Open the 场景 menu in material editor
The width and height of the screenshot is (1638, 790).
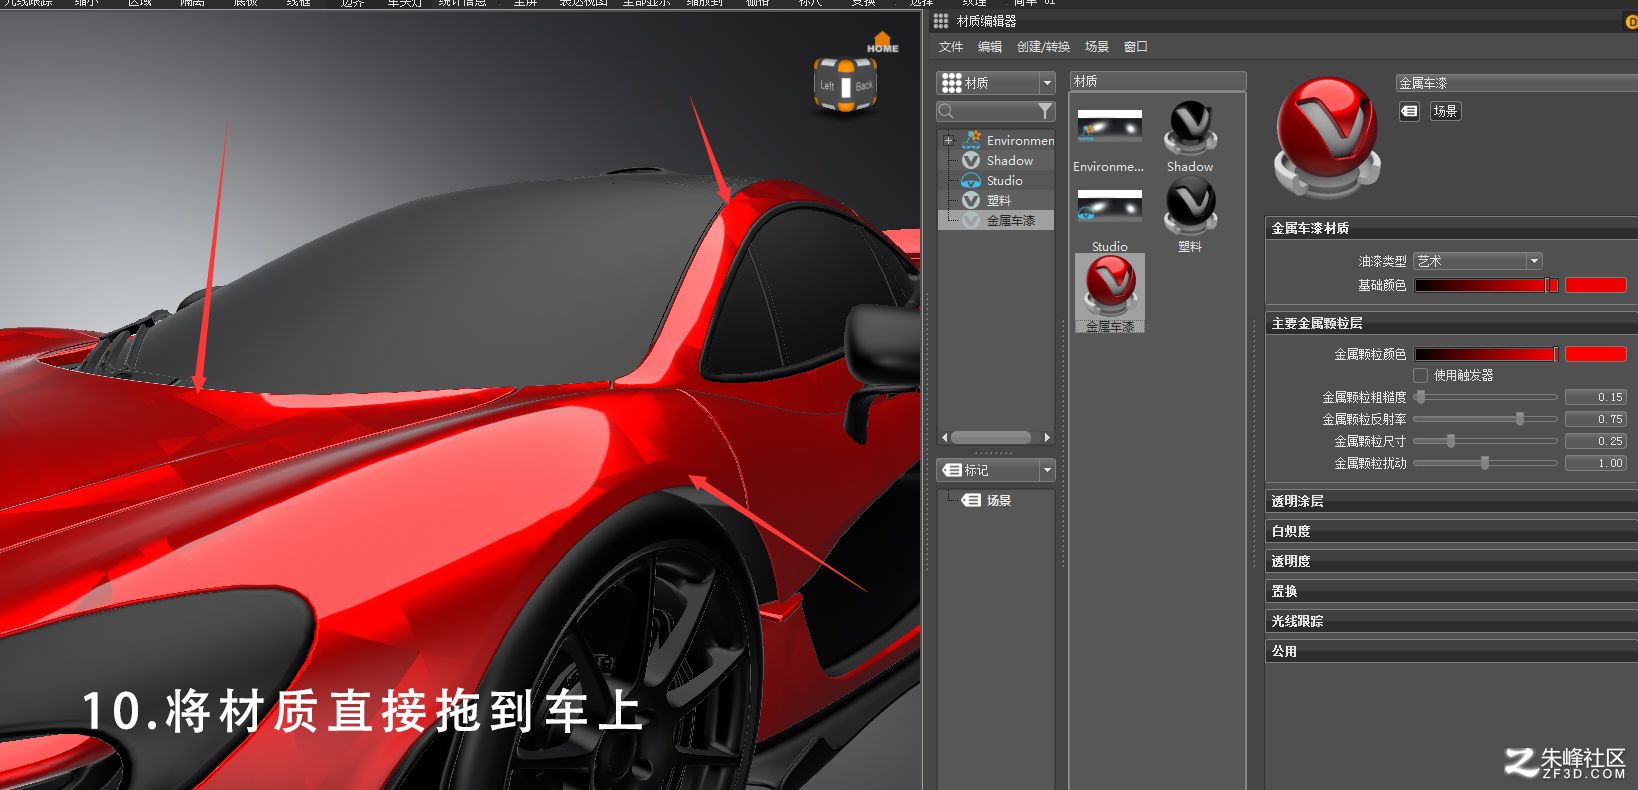[1097, 47]
